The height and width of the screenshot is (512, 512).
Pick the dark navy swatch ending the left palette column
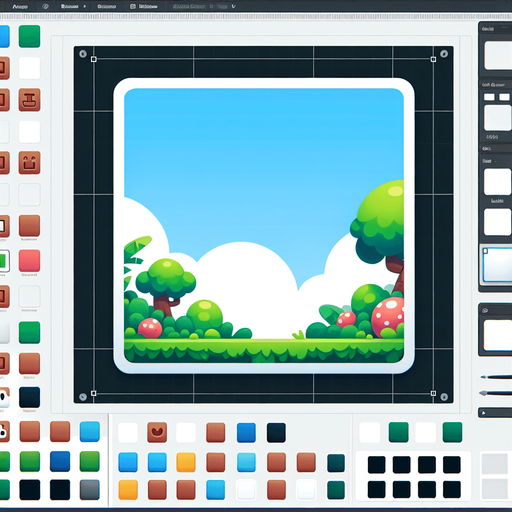pyautogui.click(x=29, y=397)
